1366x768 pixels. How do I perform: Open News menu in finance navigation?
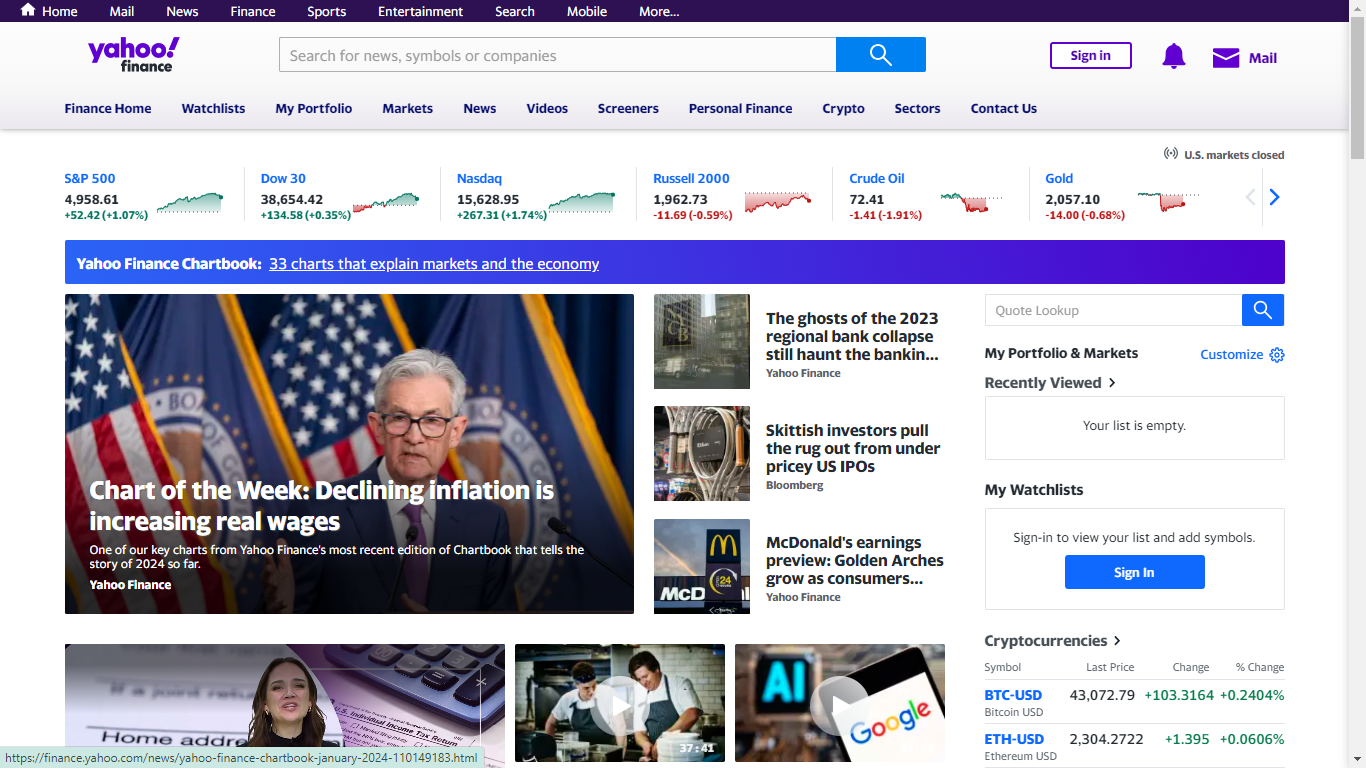[x=480, y=108]
